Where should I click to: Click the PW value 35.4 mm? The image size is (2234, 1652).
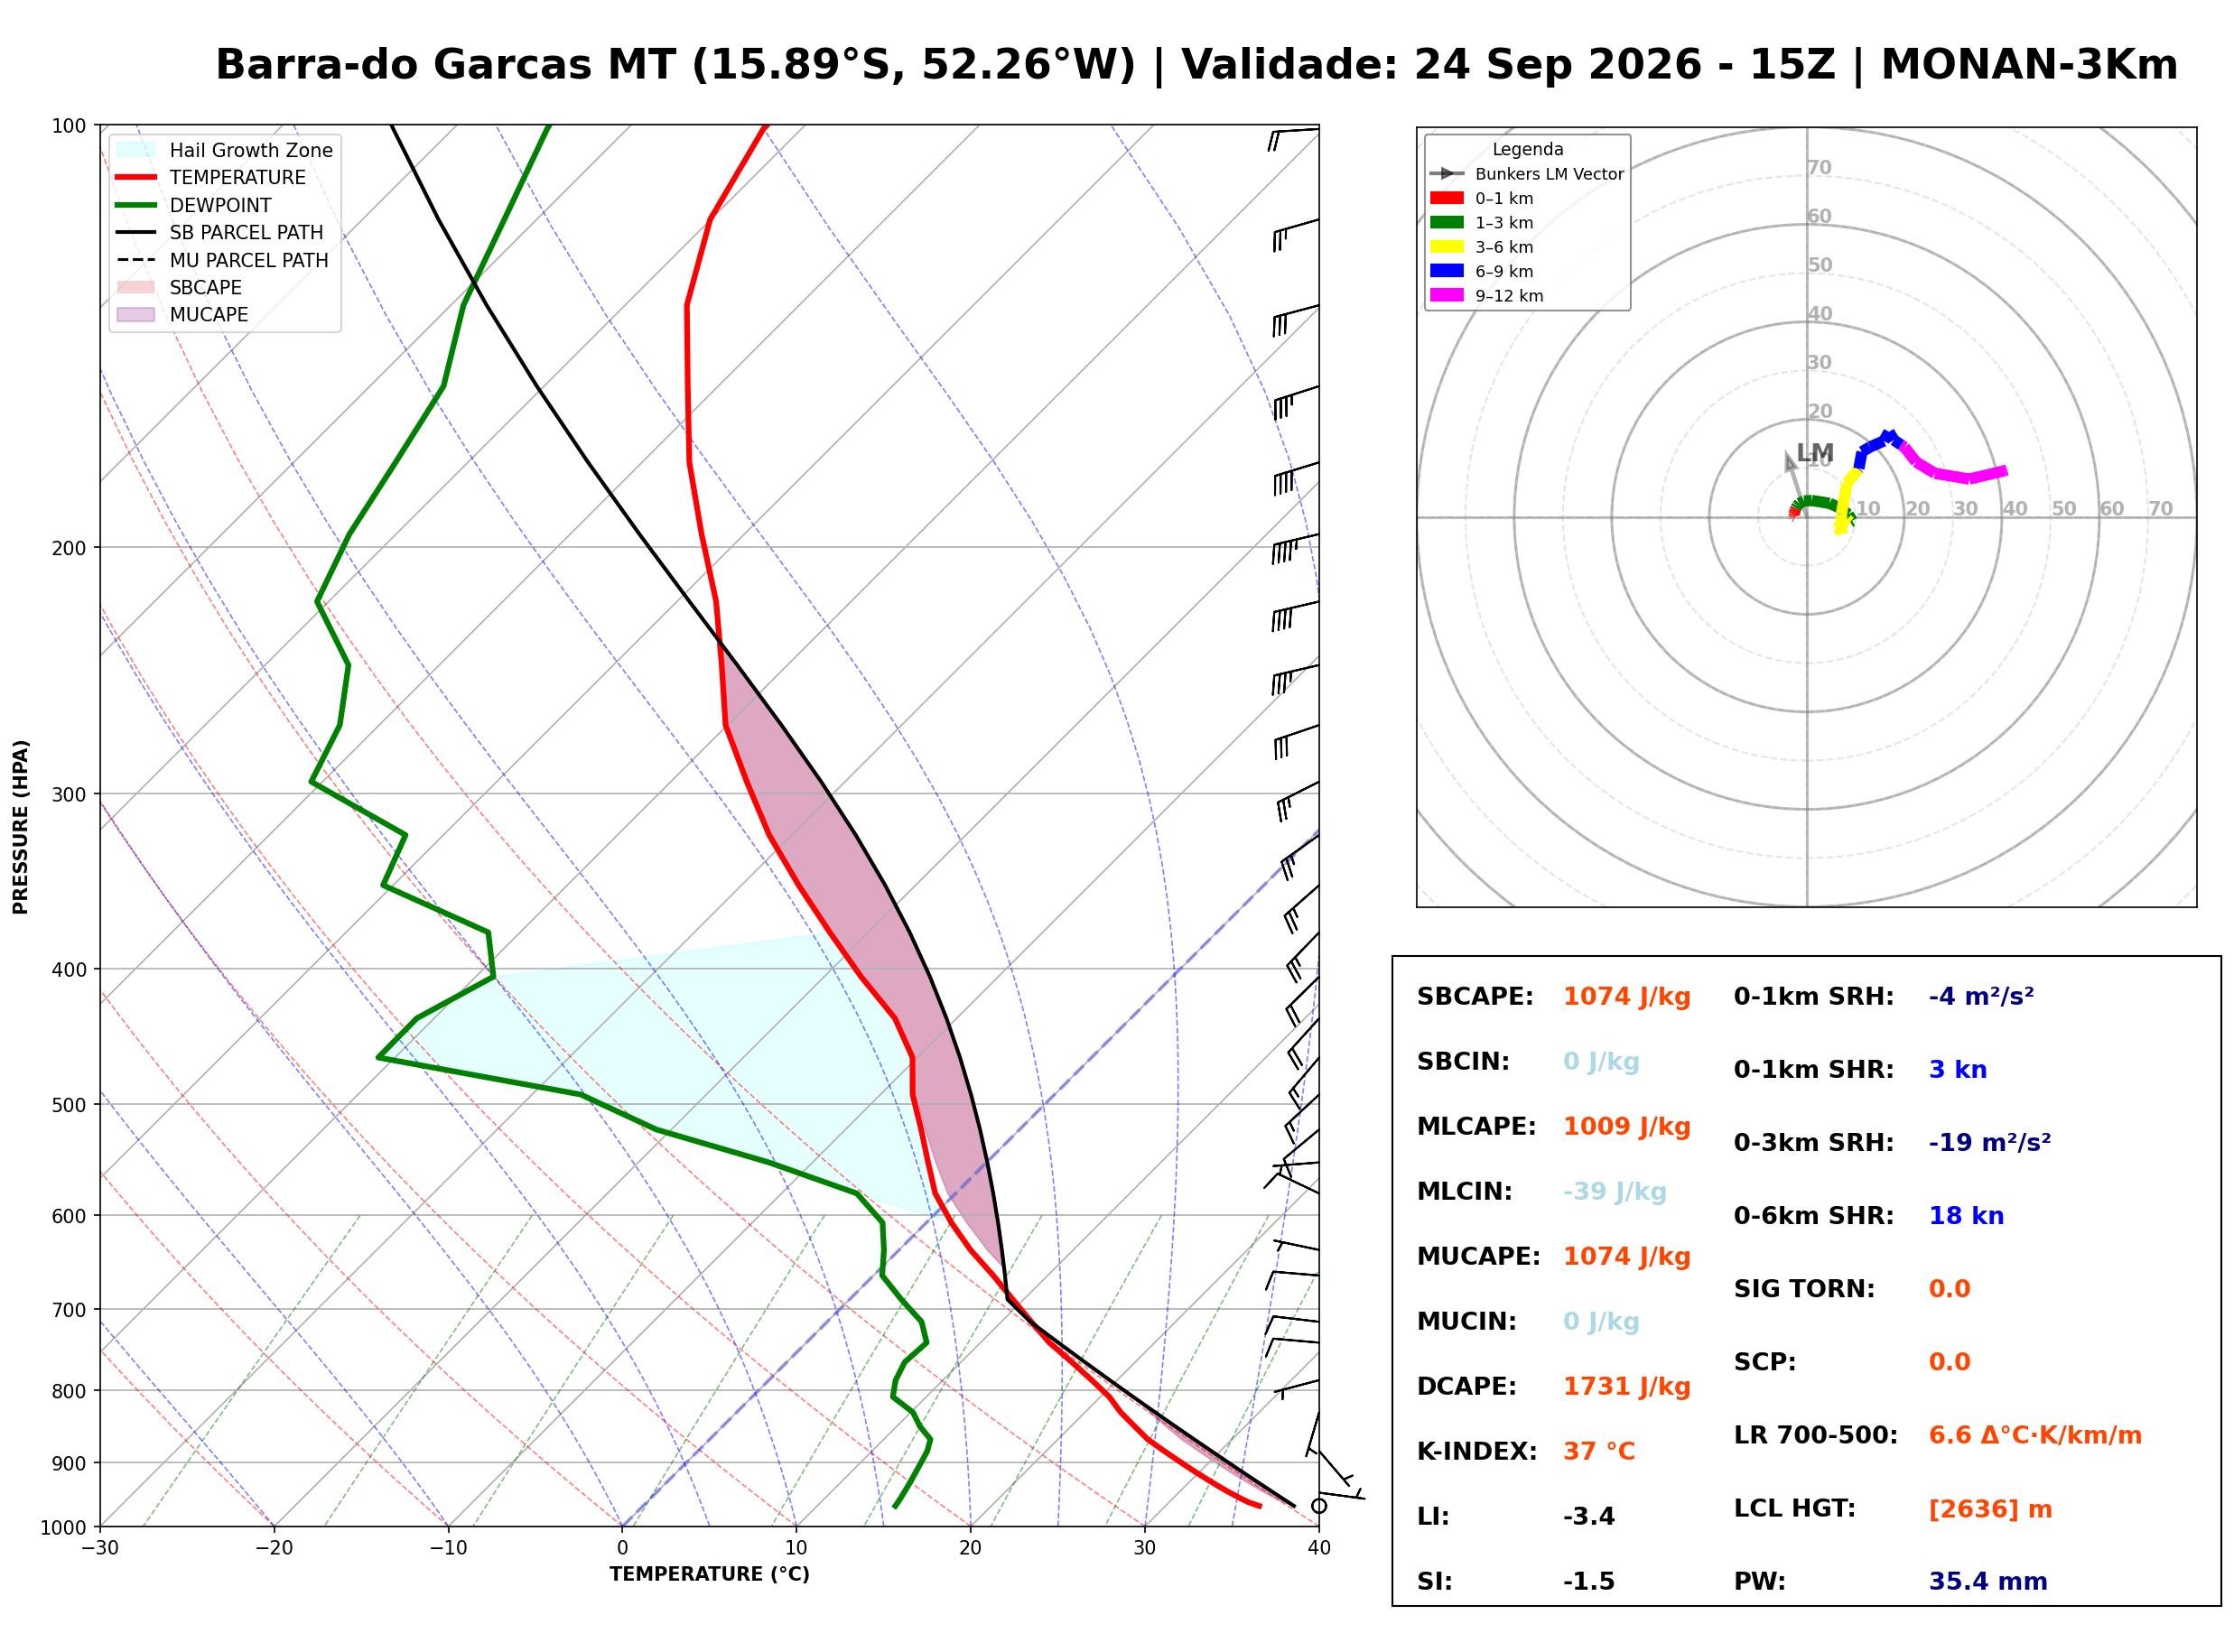[x=1988, y=1582]
